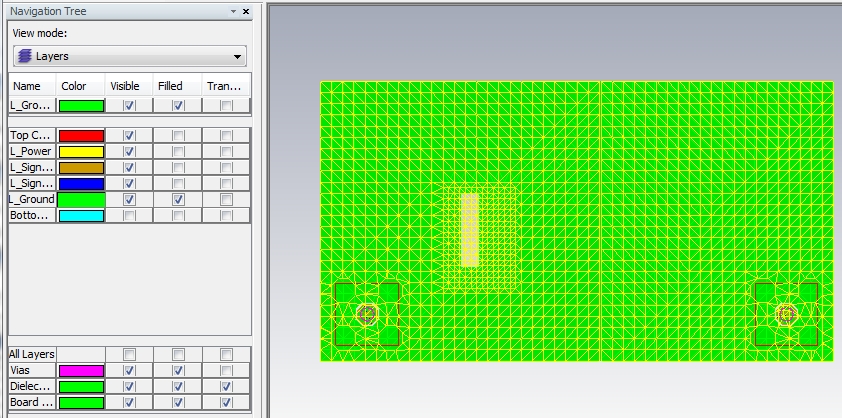This screenshot has width=842, height=418.
Task: Click the via in left square pad
Action: click(367, 314)
